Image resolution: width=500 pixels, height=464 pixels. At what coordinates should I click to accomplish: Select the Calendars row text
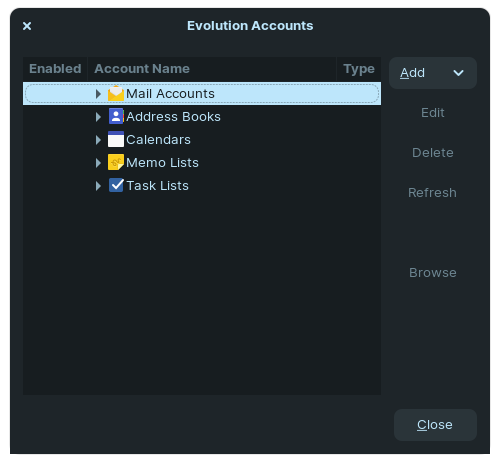(x=158, y=140)
